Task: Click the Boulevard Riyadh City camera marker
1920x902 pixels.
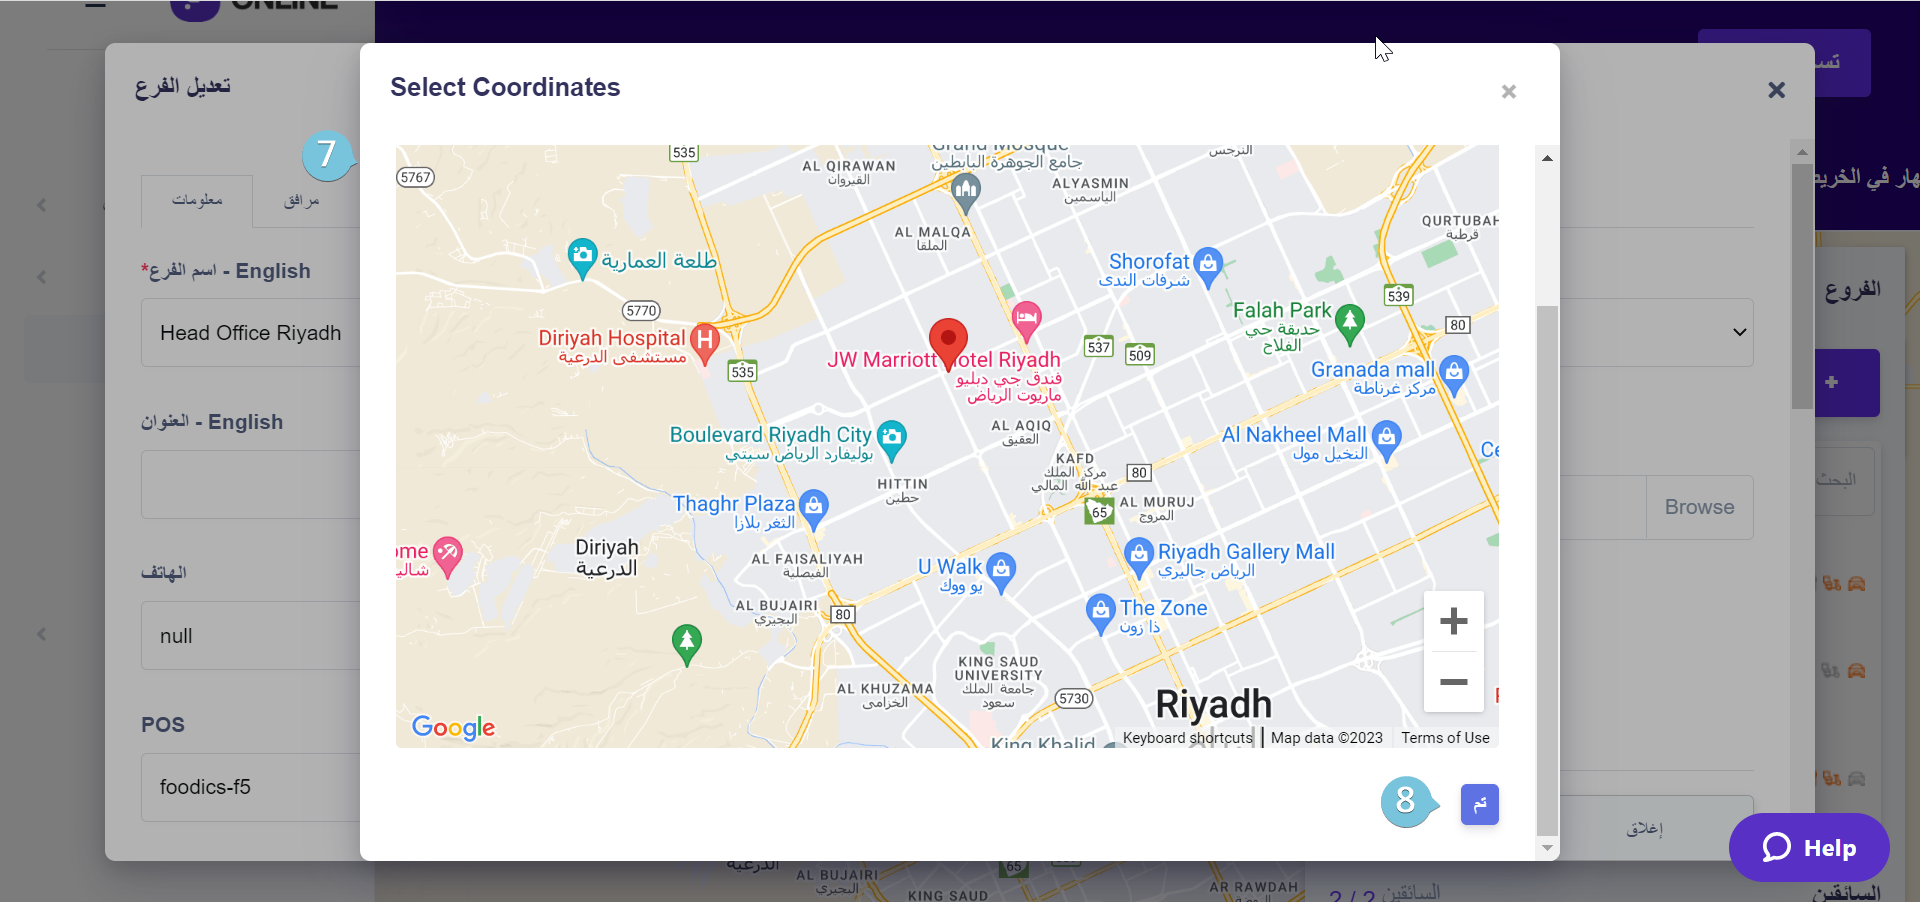Action: (x=892, y=439)
